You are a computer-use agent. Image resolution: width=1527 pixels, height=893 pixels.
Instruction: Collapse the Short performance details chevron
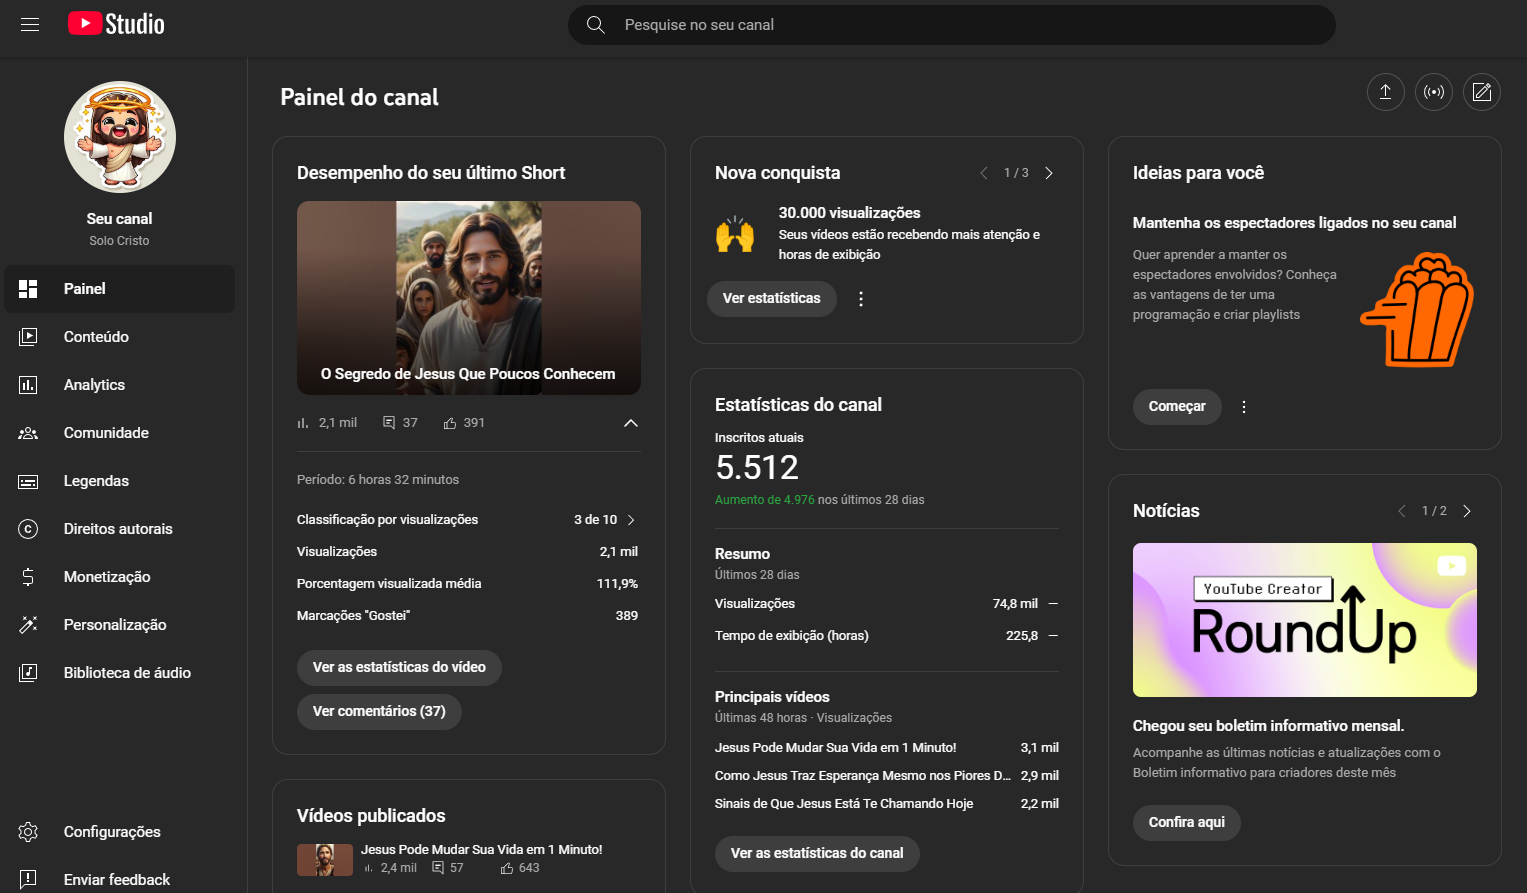point(631,423)
